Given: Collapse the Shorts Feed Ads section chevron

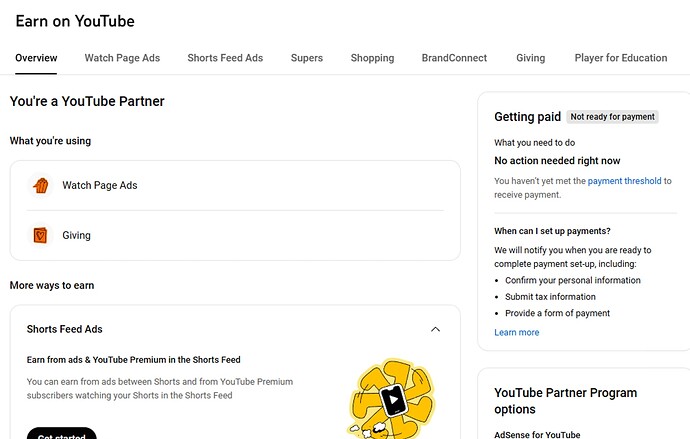Looking at the screenshot, I should tap(435, 329).
